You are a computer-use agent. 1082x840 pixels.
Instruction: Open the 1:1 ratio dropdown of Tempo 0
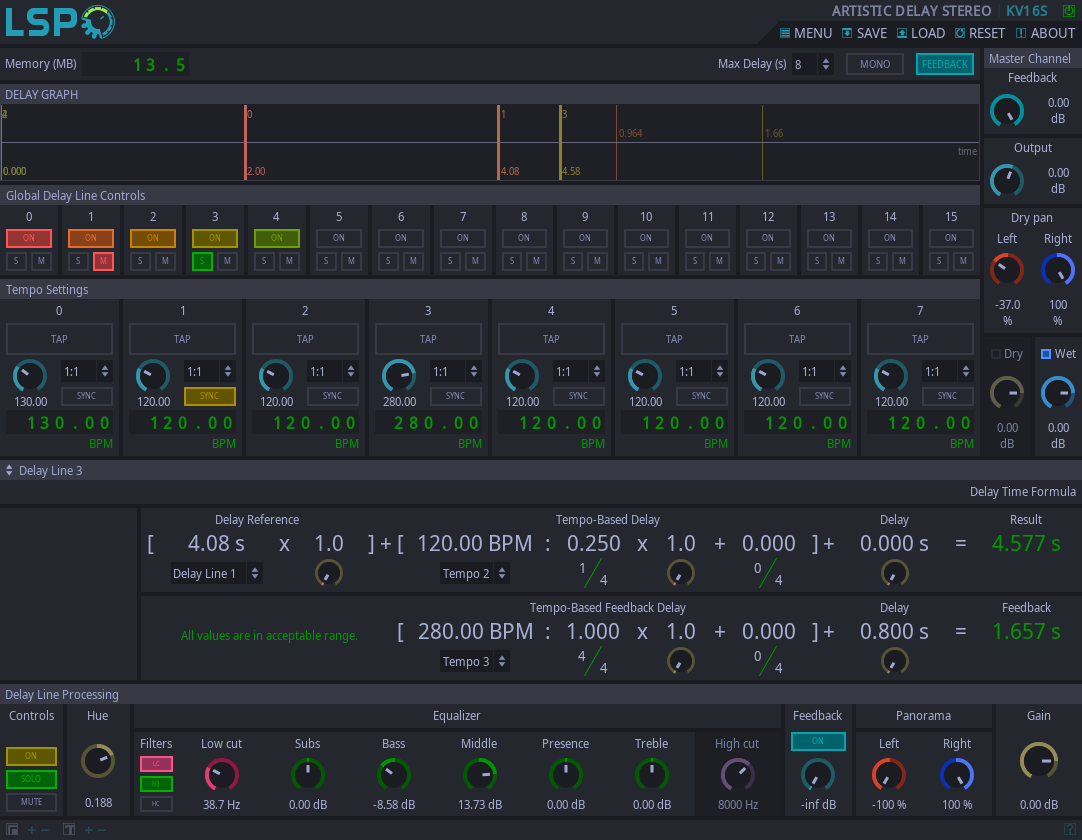86,372
